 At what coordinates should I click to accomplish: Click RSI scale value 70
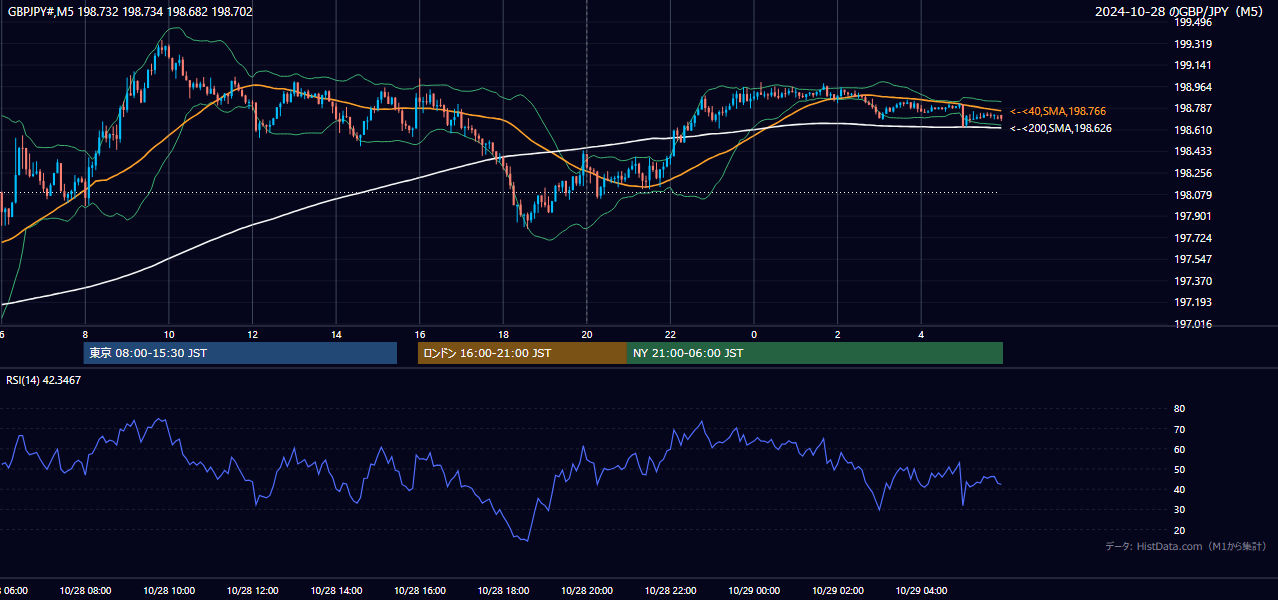[x=1179, y=429]
